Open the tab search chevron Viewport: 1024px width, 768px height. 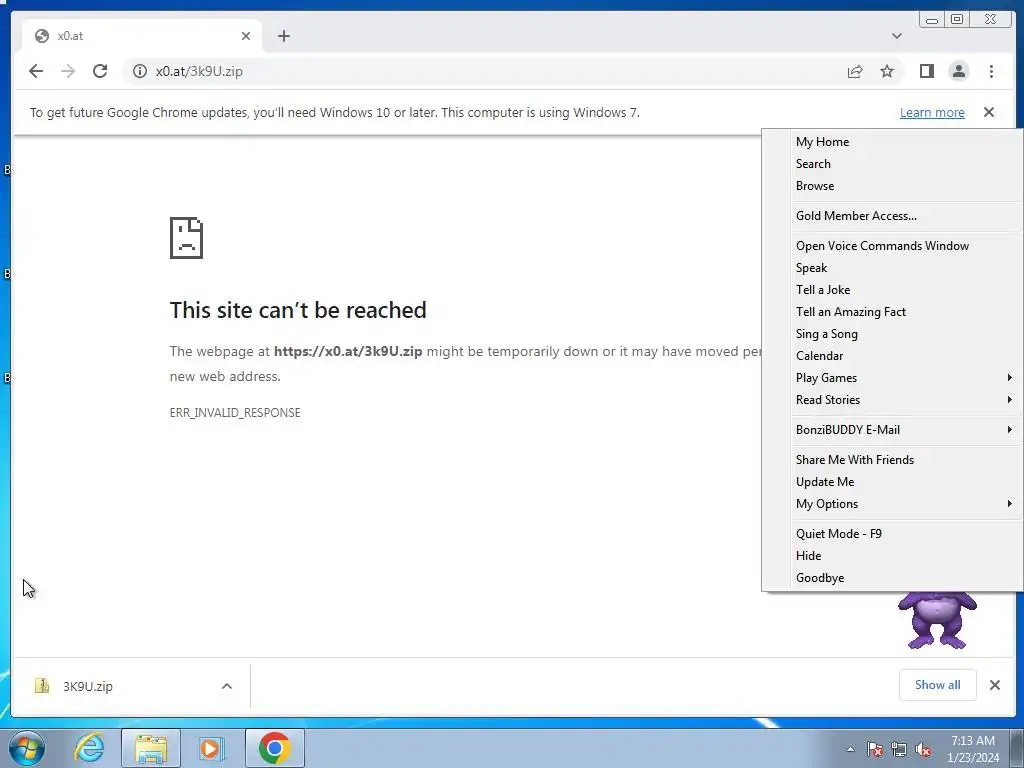[x=897, y=36]
